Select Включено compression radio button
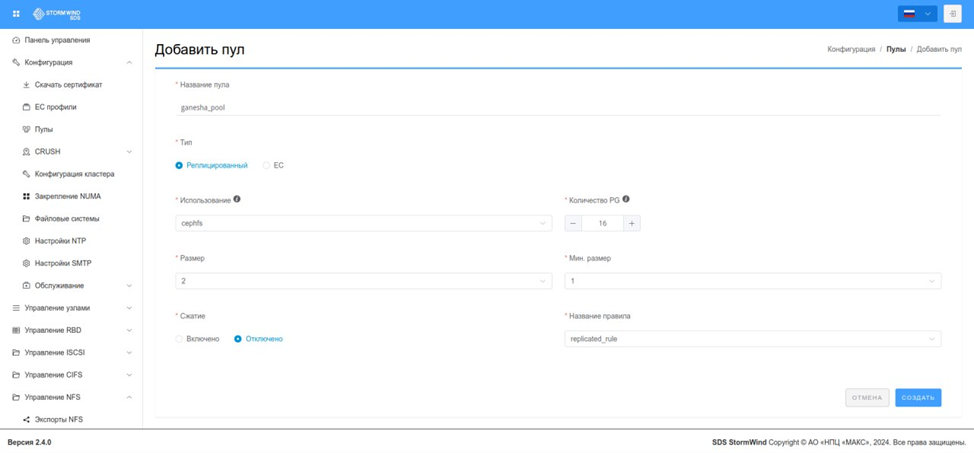 (179, 339)
